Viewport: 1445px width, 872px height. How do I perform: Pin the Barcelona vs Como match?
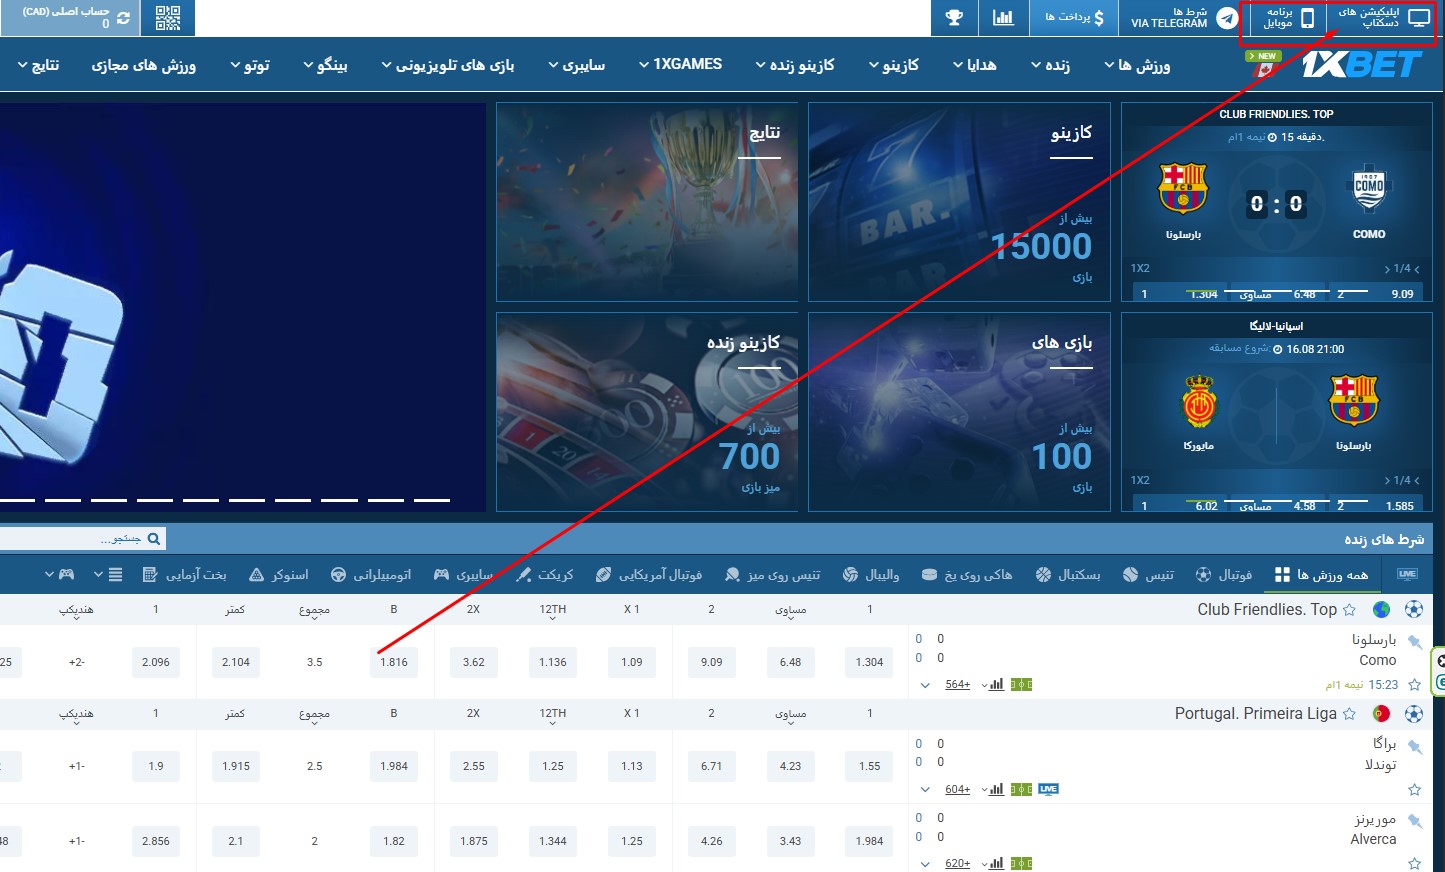click(1414, 641)
